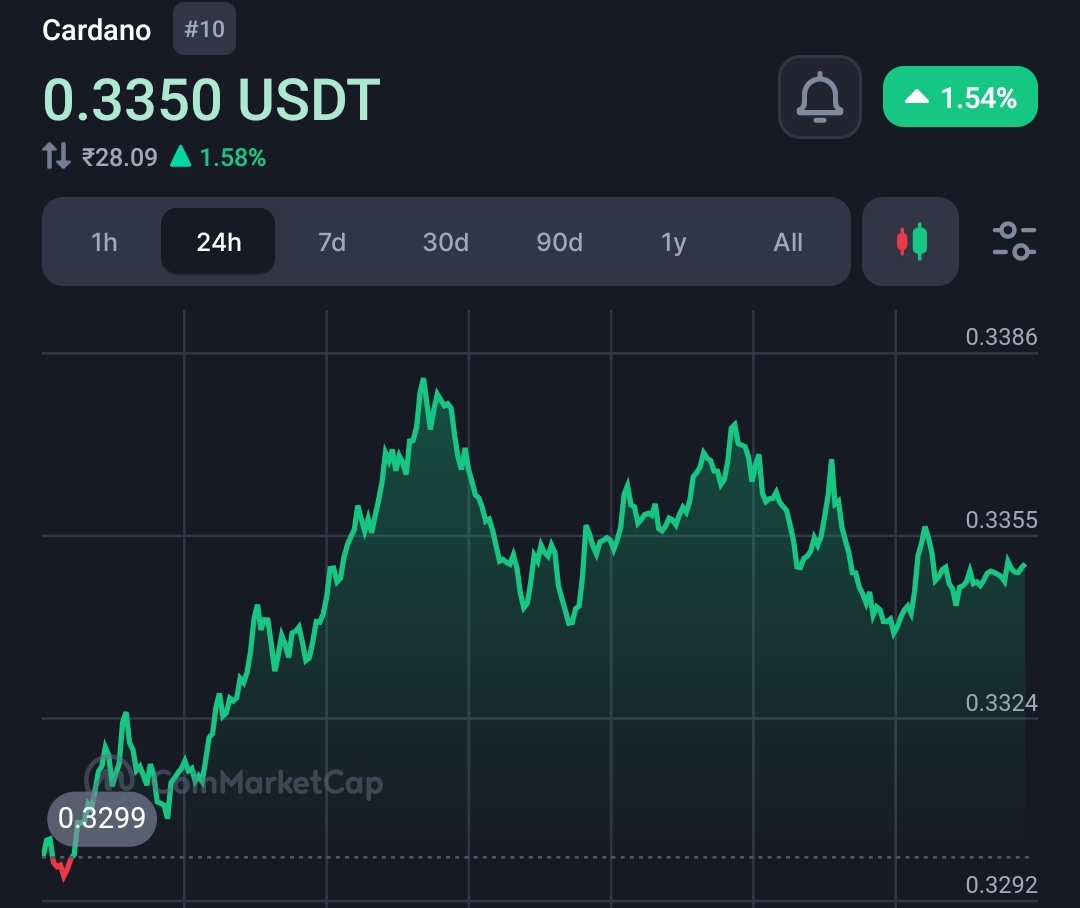Screen dimensions: 1080x908
Task: Switch to candlestick chart view
Action: pyautogui.click(x=911, y=242)
